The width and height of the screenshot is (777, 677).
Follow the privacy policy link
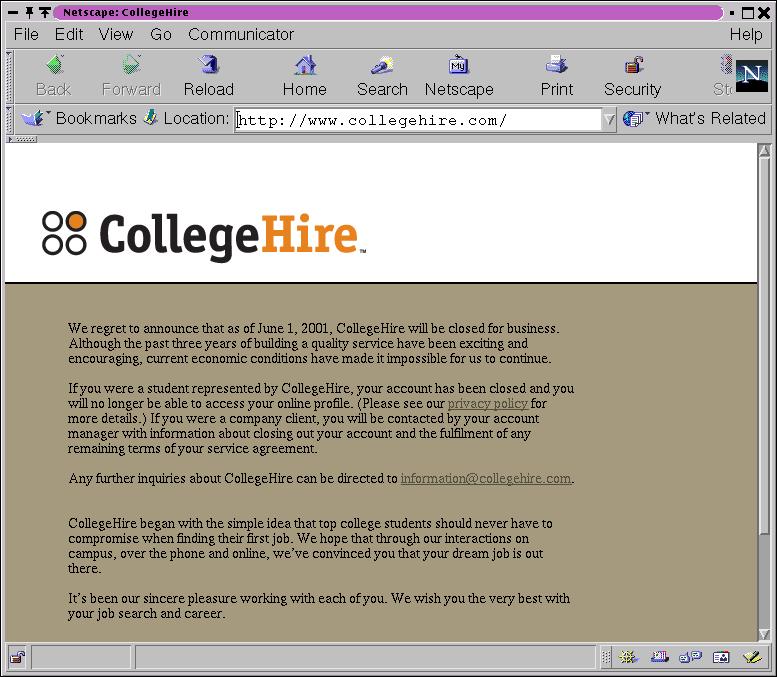pos(488,403)
